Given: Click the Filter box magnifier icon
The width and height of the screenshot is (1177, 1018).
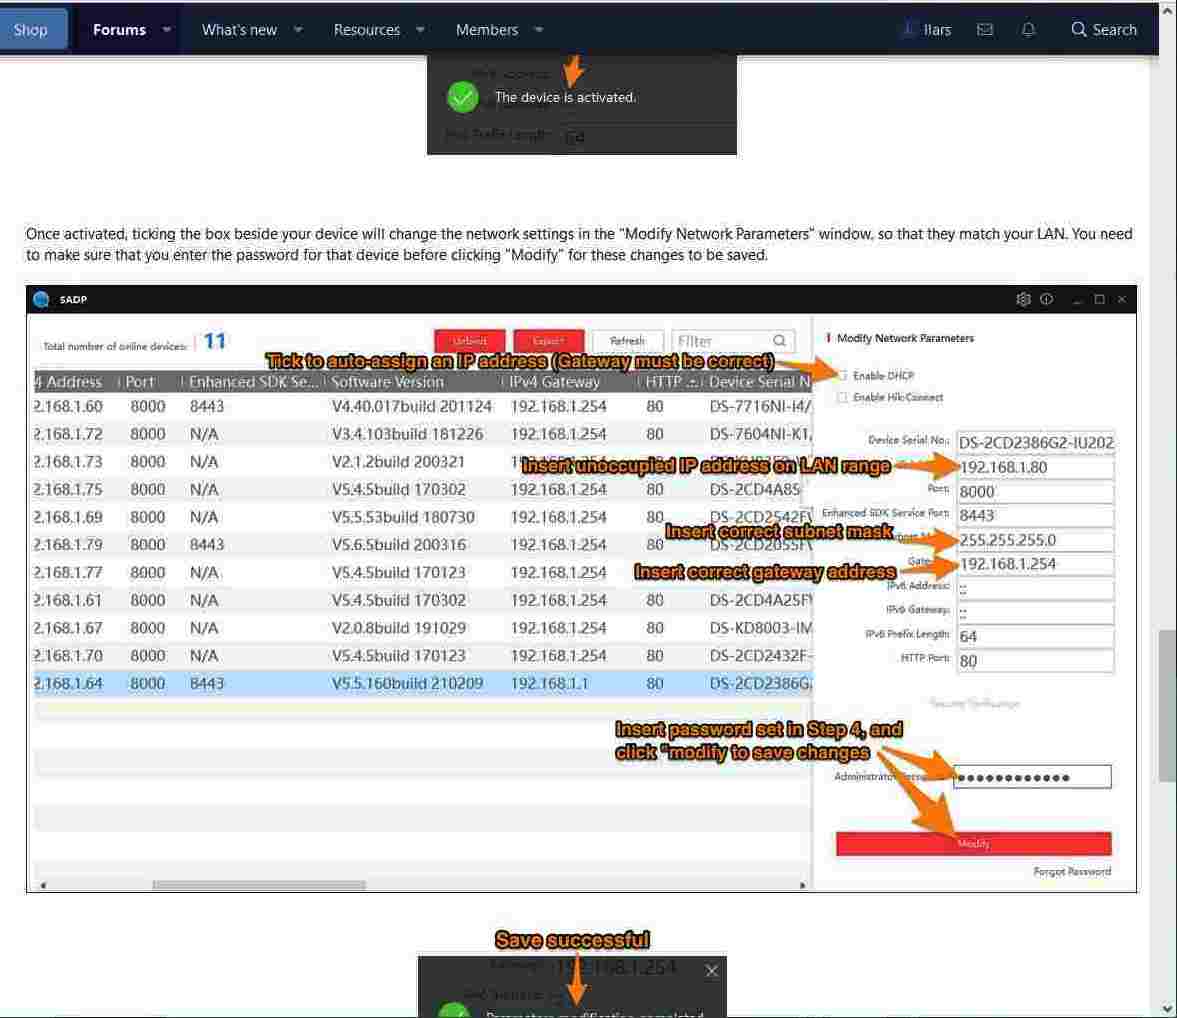Looking at the screenshot, I should point(780,341).
